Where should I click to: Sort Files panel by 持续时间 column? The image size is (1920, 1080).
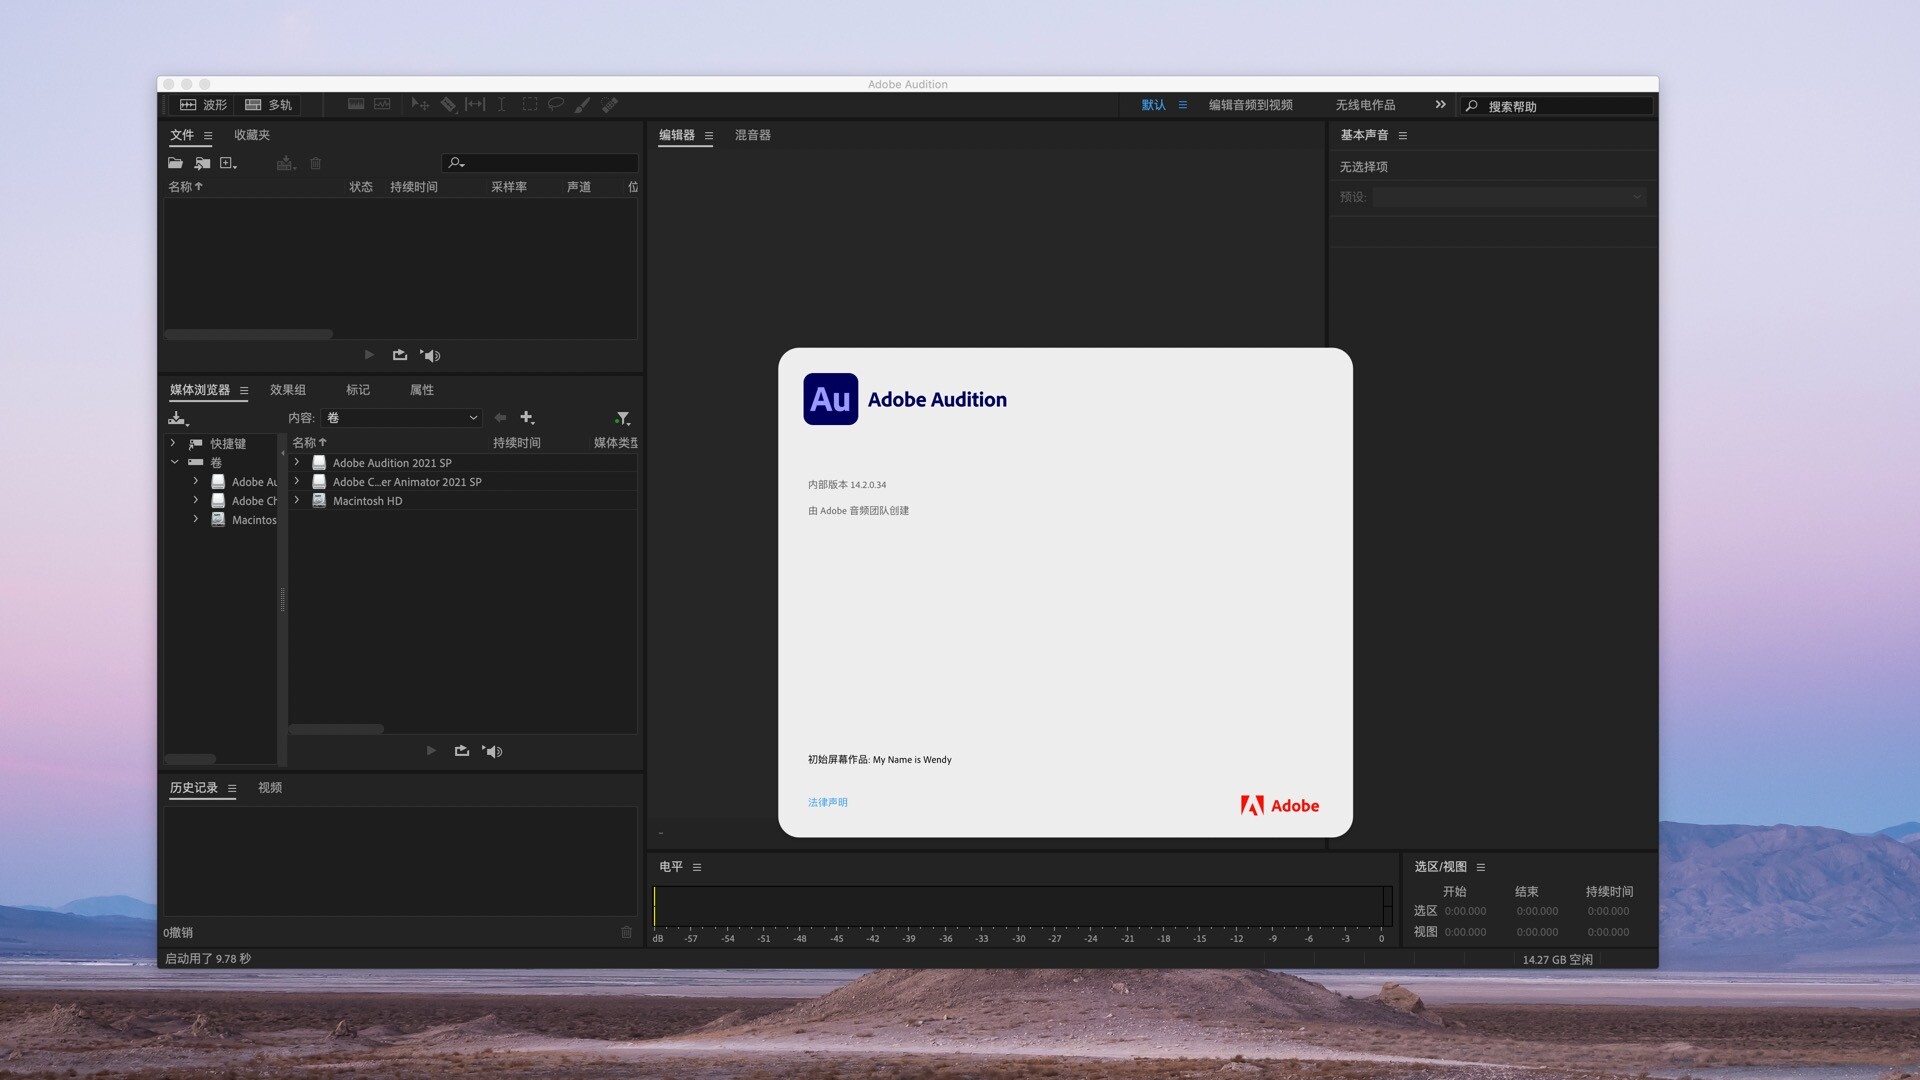coord(414,187)
